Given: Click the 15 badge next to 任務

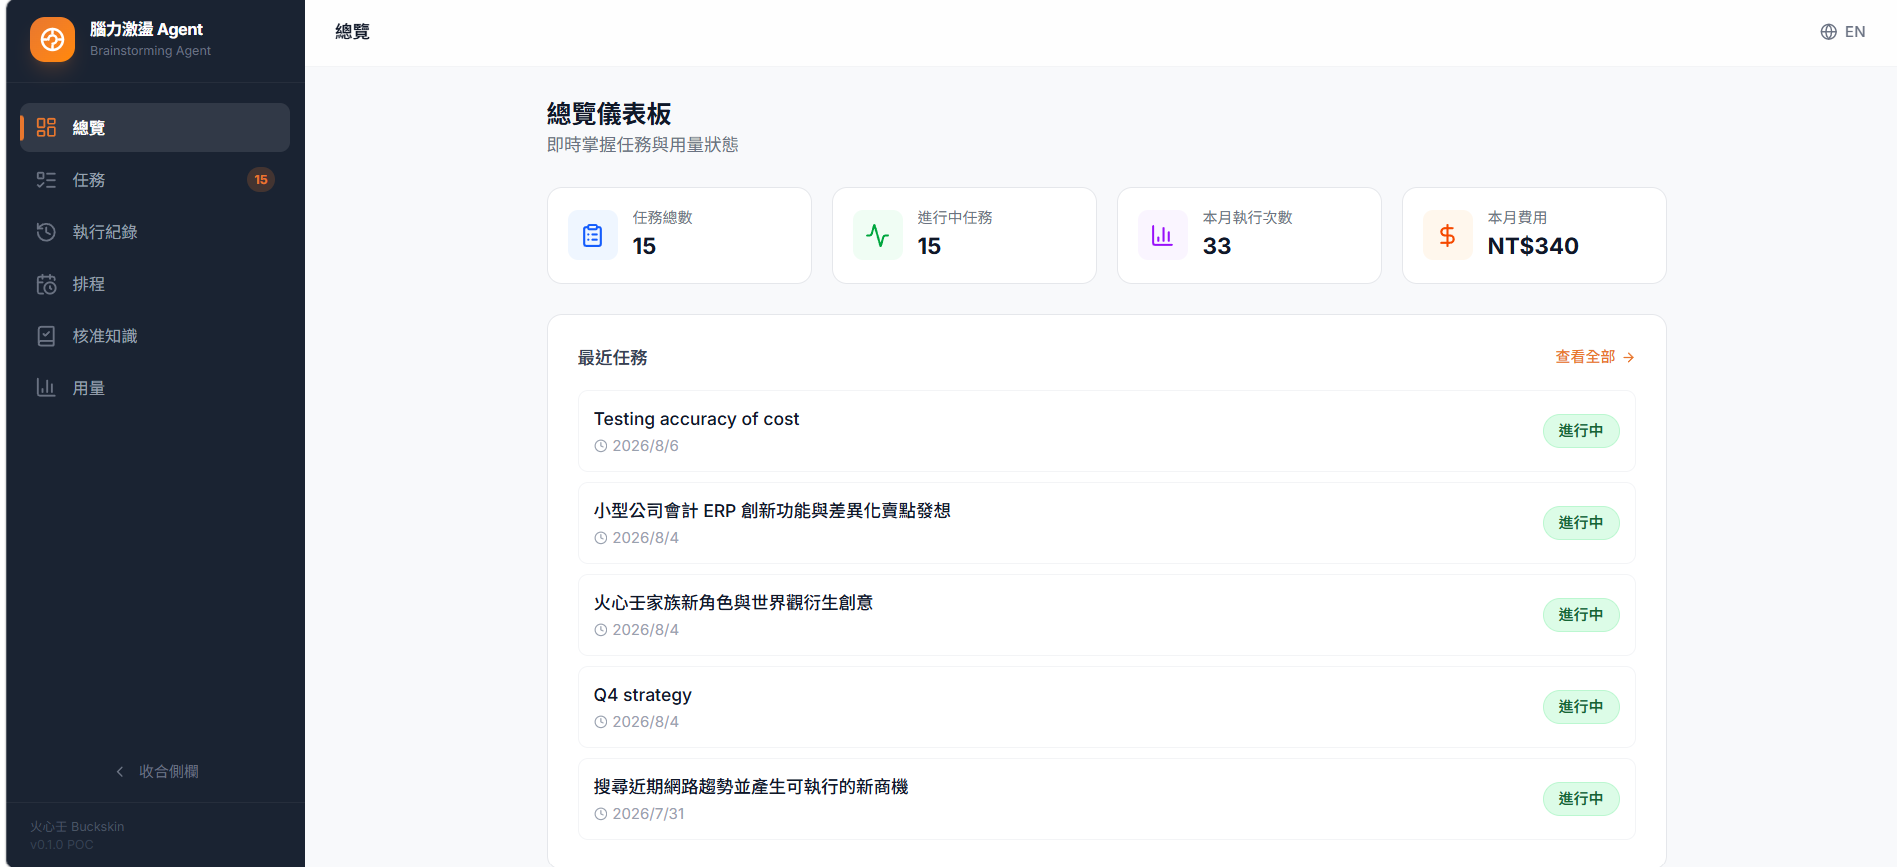Looking at the screenshot, I should 261,180.
